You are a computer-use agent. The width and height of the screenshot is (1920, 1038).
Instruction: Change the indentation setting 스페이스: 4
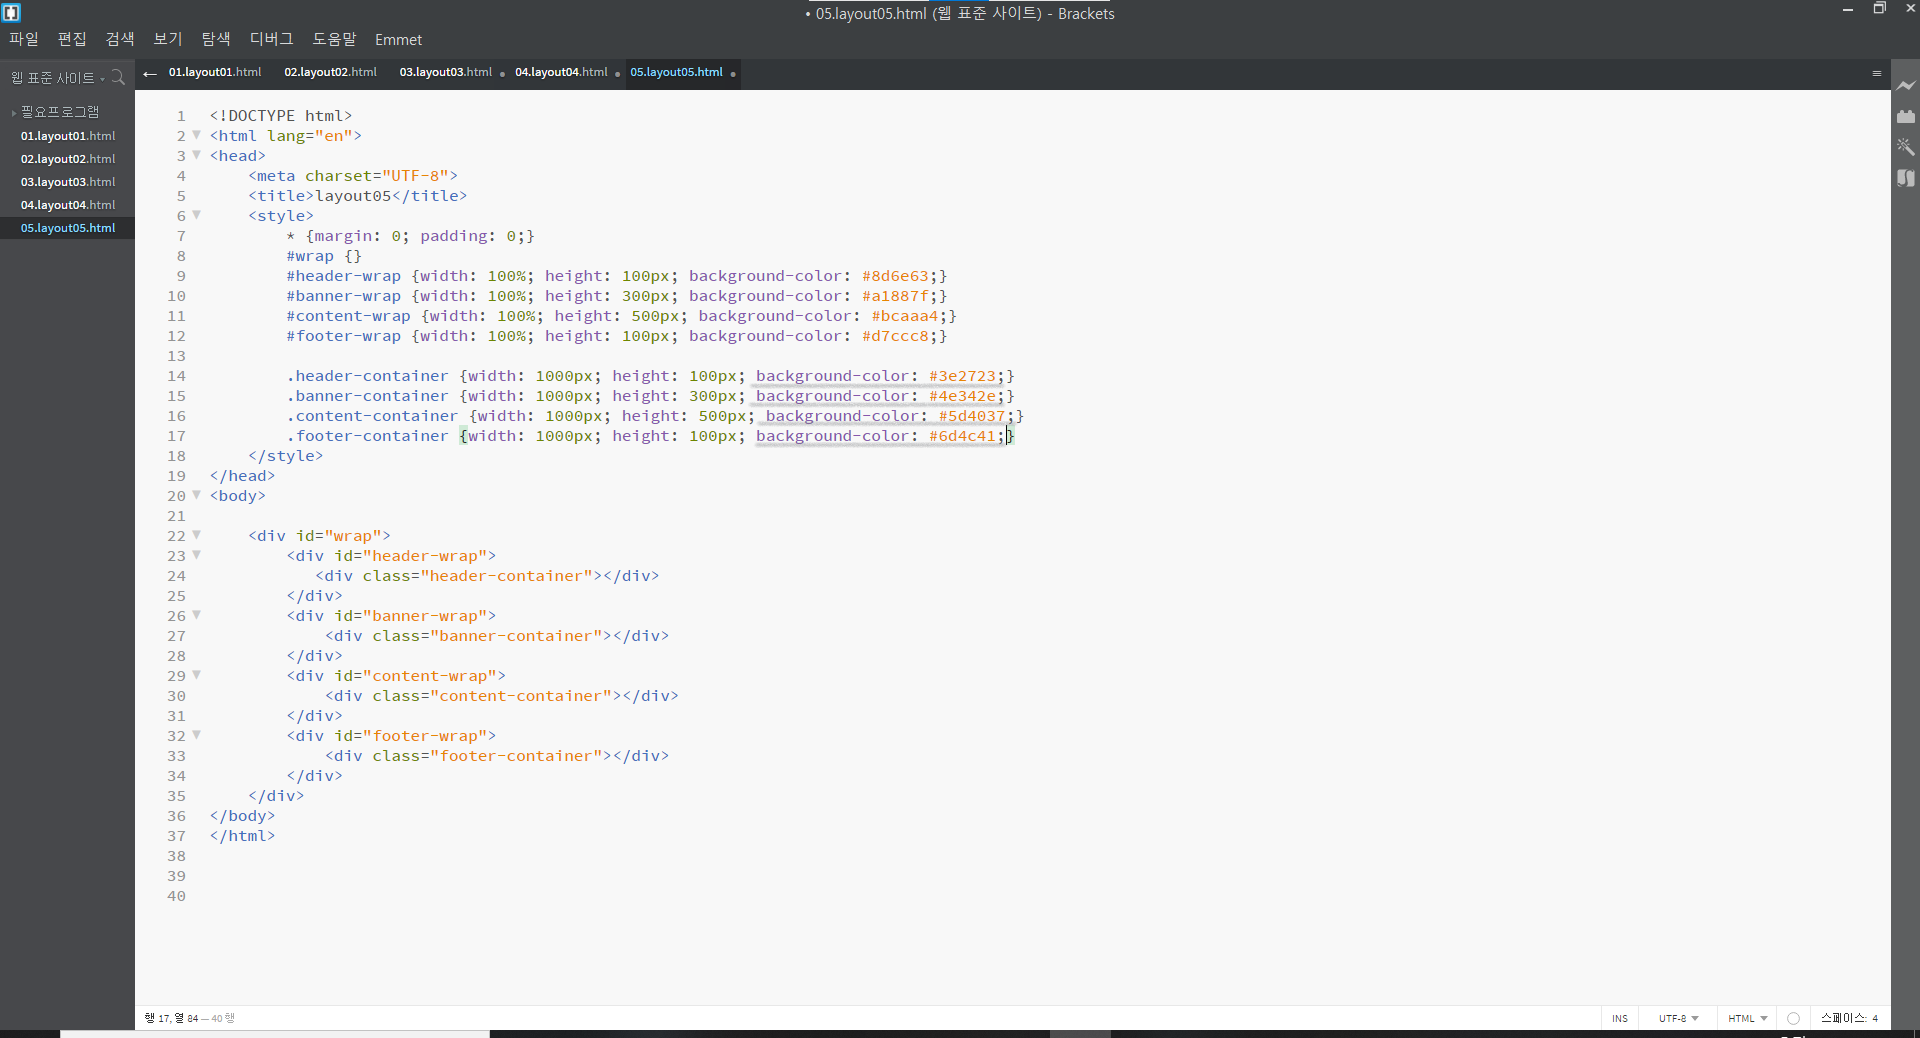1849,1018
